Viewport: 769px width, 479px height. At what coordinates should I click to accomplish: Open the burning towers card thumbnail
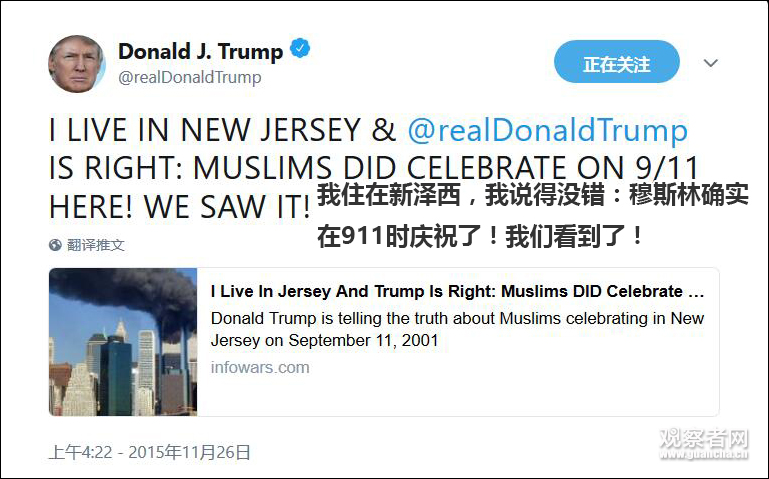123,342
